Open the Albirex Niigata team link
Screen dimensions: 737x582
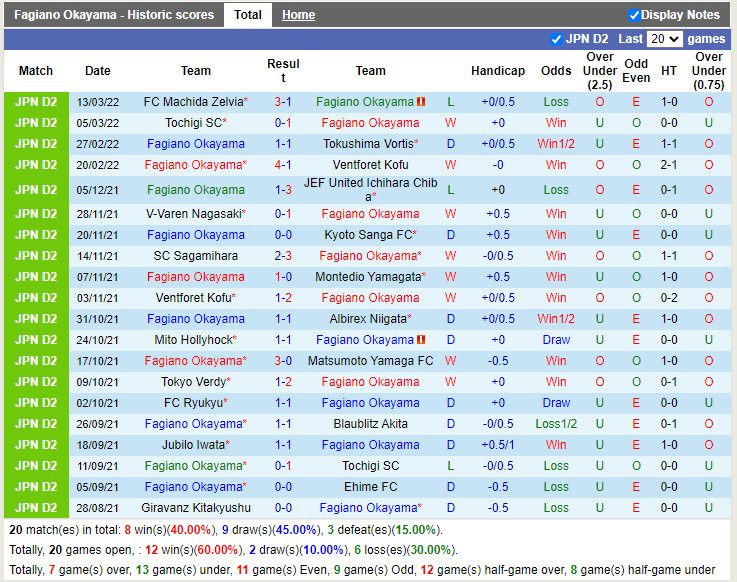pos(367,319)
